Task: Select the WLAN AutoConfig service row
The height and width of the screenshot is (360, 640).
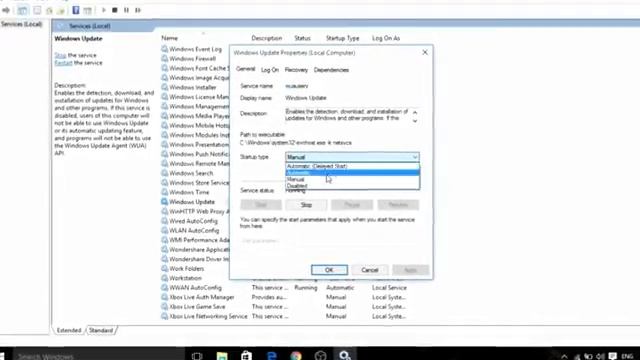Action: coord(194,231)
